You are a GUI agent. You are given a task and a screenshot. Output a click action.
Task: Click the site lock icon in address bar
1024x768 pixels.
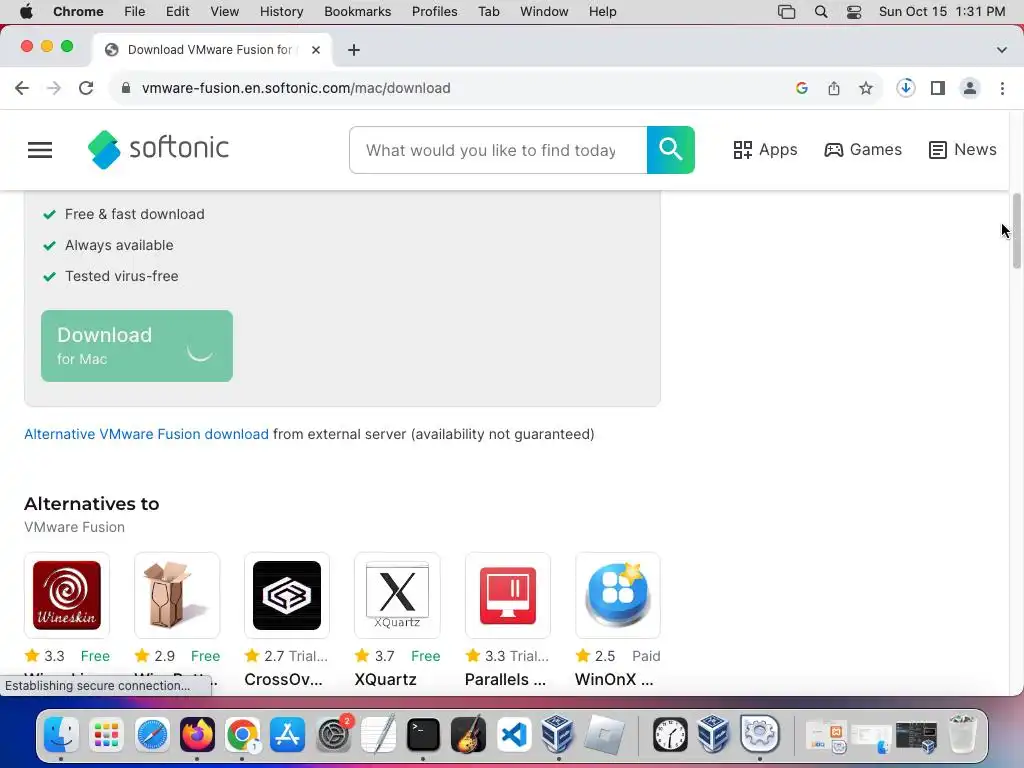coord(126,88)
